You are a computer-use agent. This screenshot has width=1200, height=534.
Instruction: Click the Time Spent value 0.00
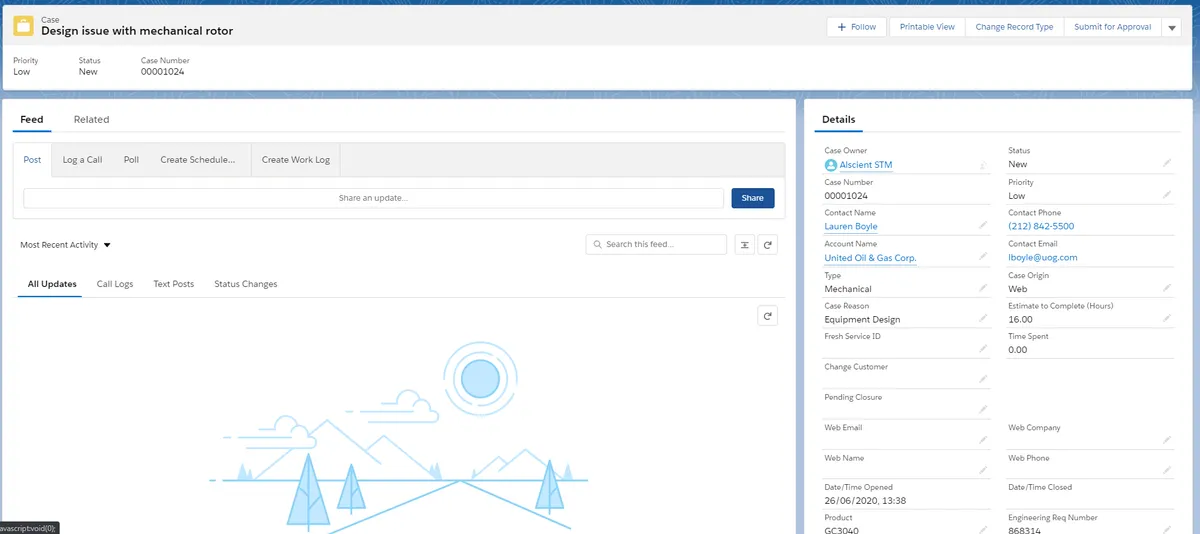[x=1018, y=351]
